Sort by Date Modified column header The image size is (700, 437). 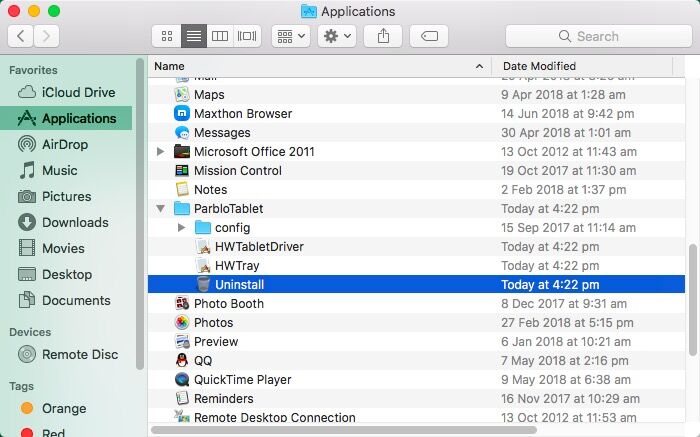[582, 66]
